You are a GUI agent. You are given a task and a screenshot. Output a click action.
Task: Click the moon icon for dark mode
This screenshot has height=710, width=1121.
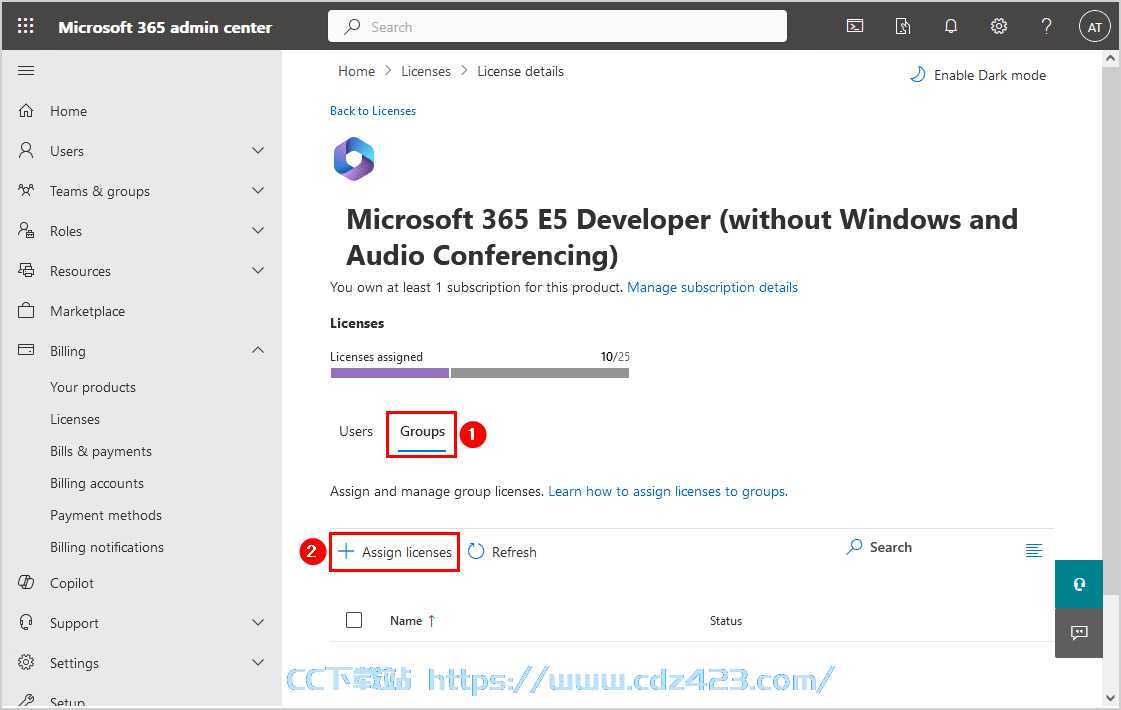tap(917, 74)
